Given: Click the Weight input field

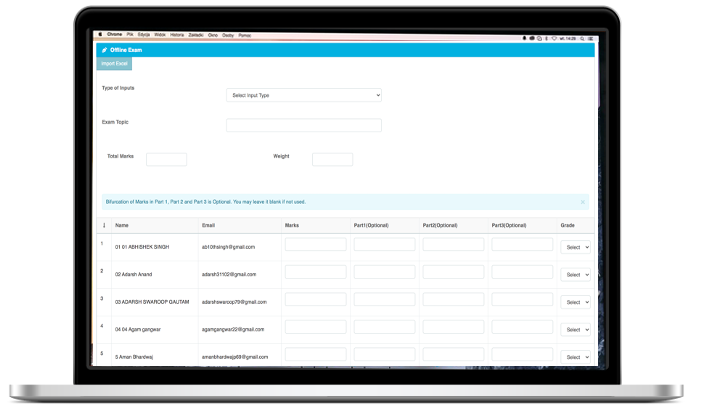Looking at the screenshot, I should pos(332,159).
